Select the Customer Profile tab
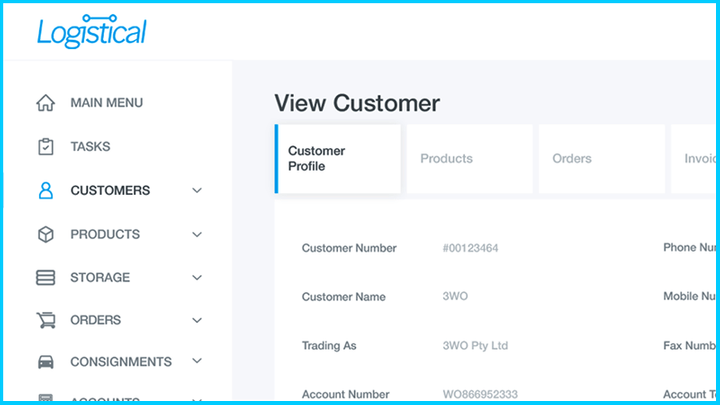The width and height of the screenshot is (720, 405). (x=317, y=158)
